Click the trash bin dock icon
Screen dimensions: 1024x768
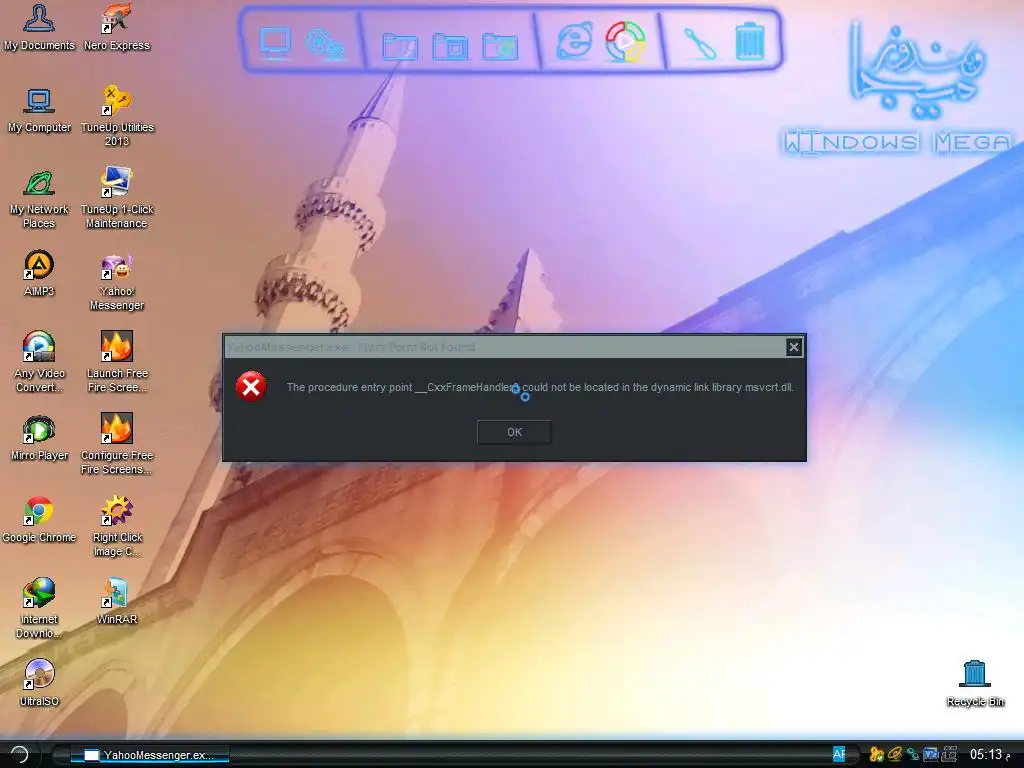(750, 41)
